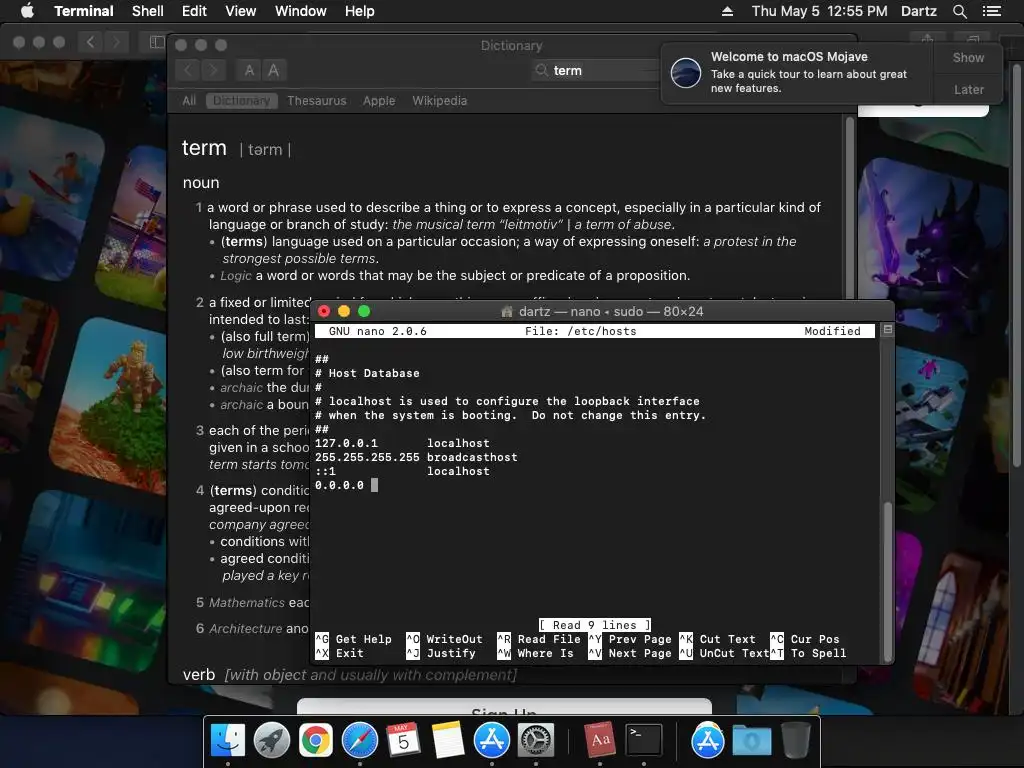Viewport: 1024px width, 768px height.
Task: Open the Apple menu
Action: click(x=27, y=11)
